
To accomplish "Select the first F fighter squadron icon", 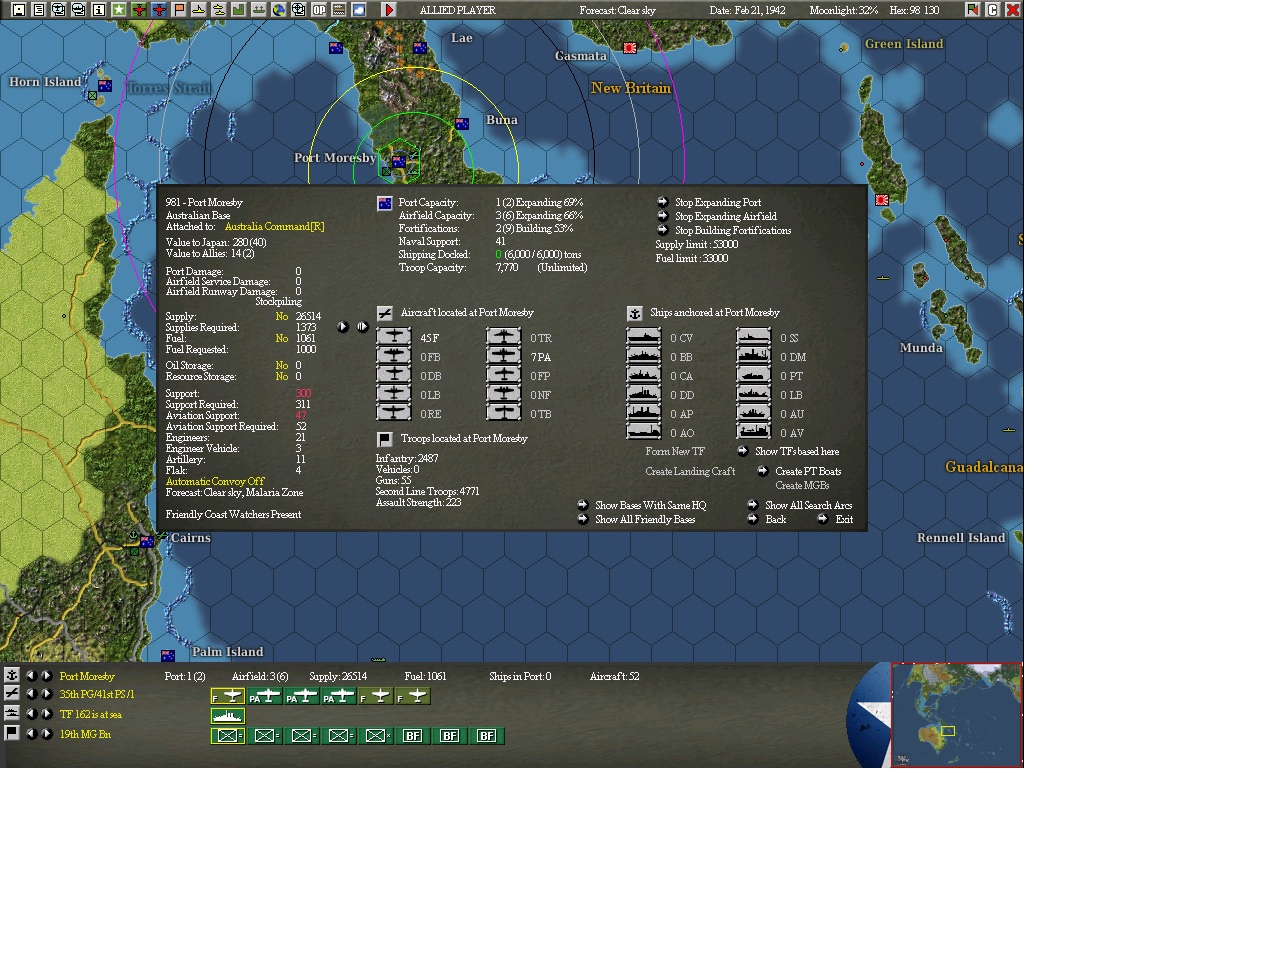I will (228, 696).
